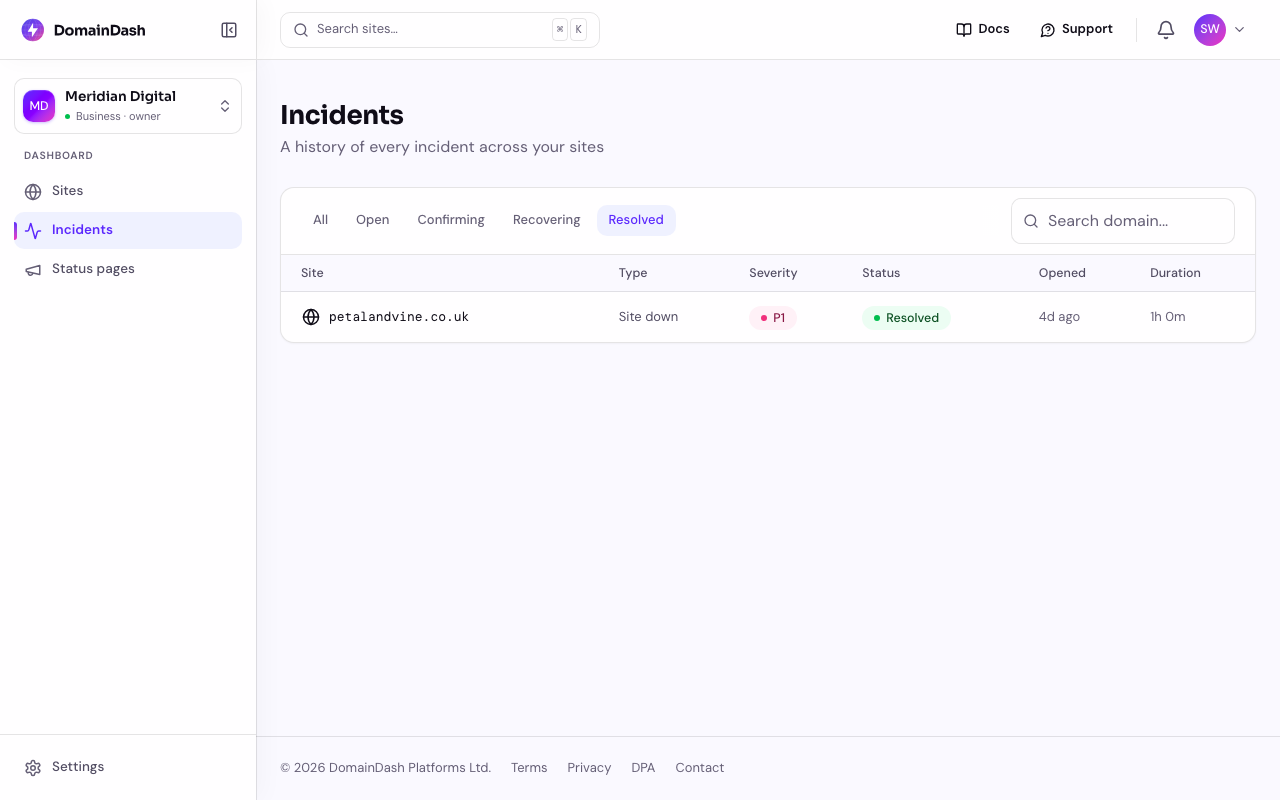Click the MD workspace avatar
Image resolution: width=1280 pixels, height=800 pixels.
pyautogui.click(x=39, y=106)
